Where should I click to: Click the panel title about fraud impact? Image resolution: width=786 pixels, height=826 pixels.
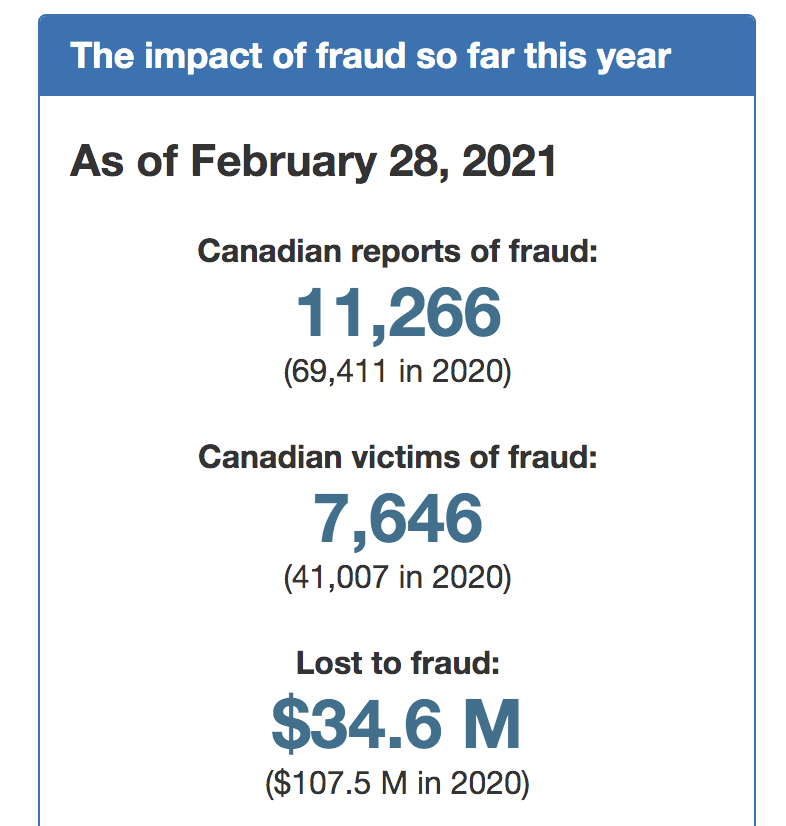point(370,56)
